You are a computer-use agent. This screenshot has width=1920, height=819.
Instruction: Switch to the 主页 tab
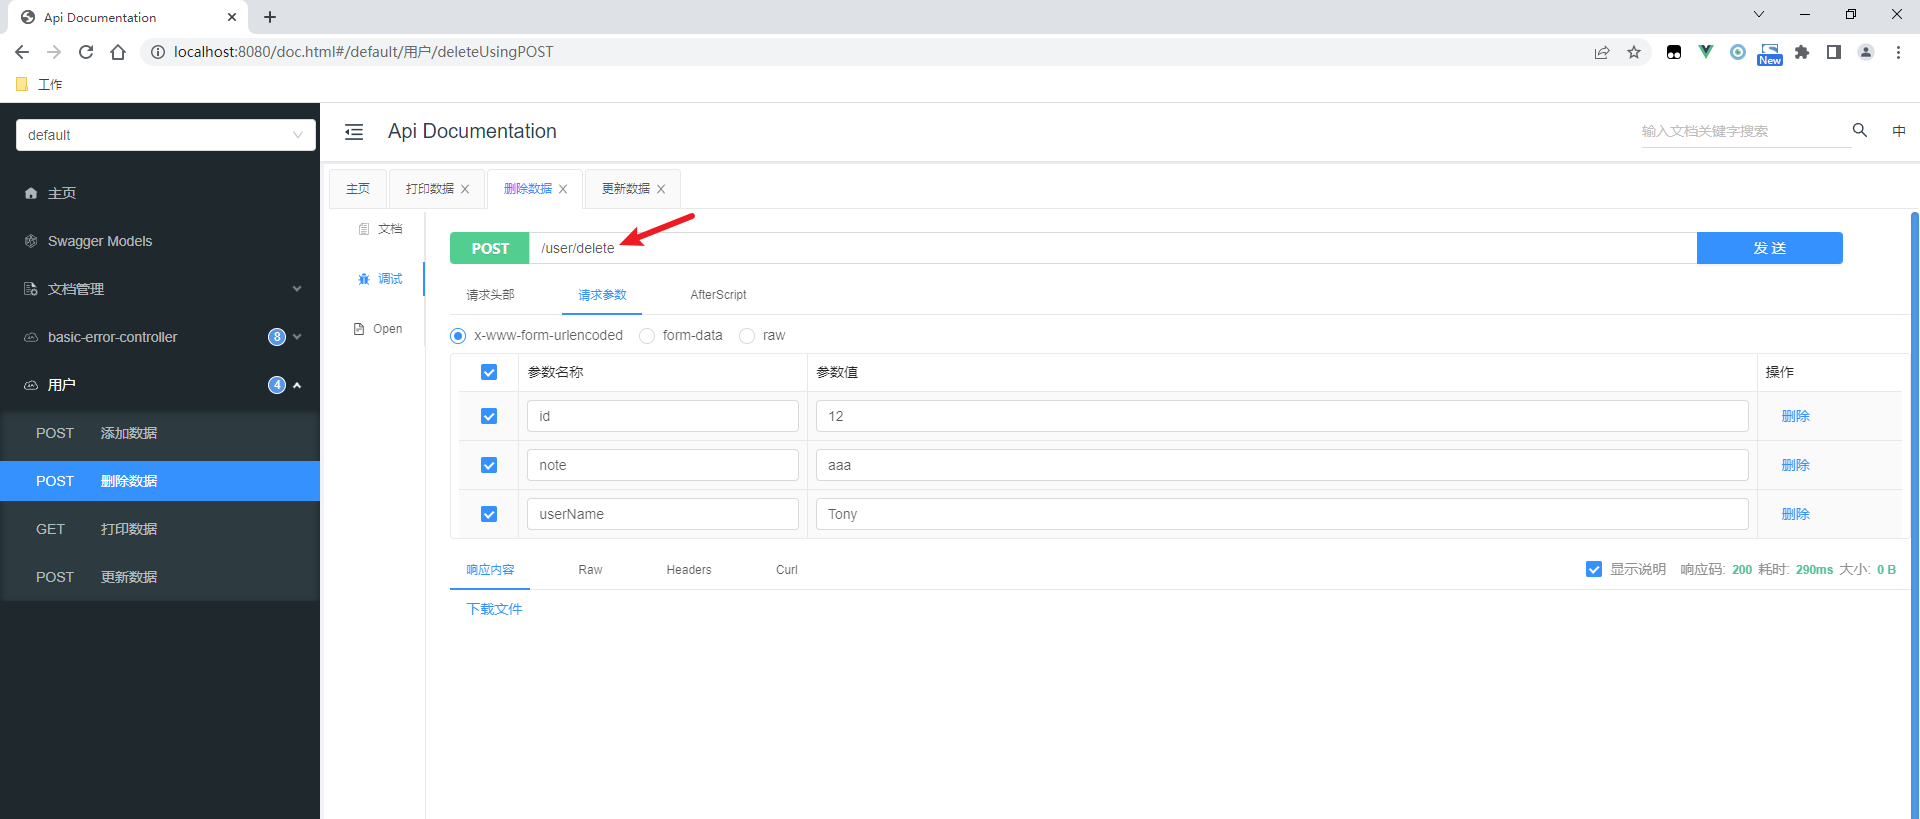pyautogui.click(x=358, y=189)
